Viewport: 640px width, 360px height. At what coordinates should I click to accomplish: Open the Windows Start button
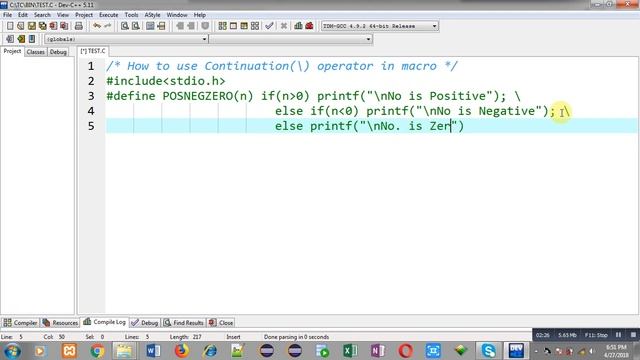pyautogui.click(x=12, y=351)
